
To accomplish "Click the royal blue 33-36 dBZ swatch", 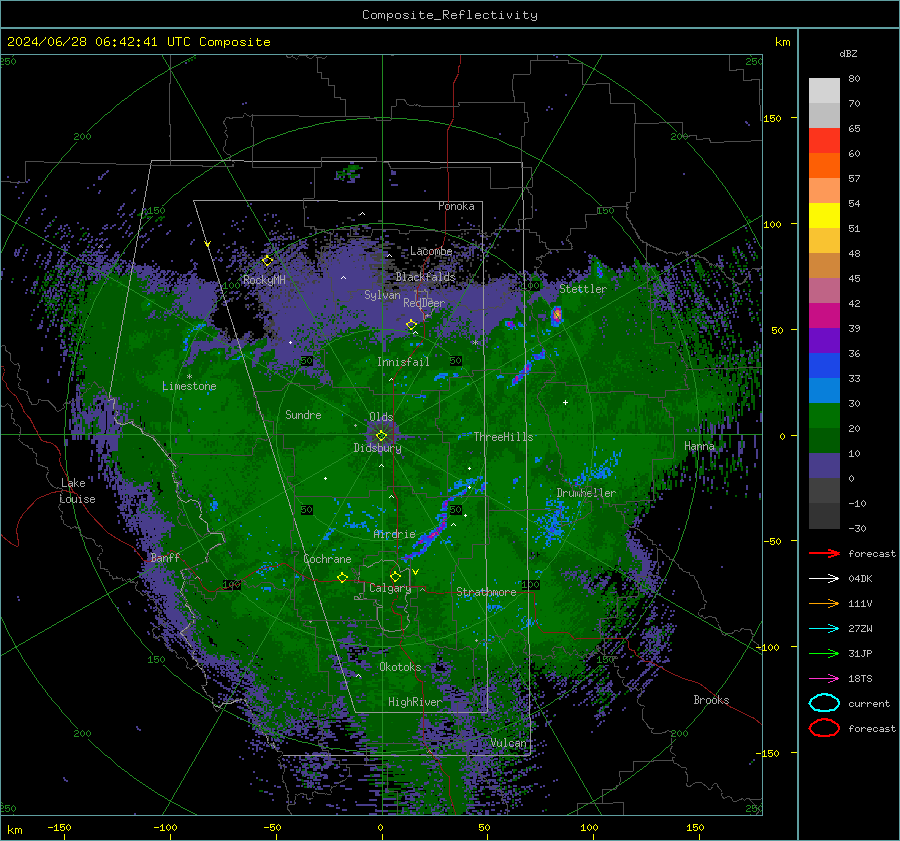I will click(x=824, y=366).
